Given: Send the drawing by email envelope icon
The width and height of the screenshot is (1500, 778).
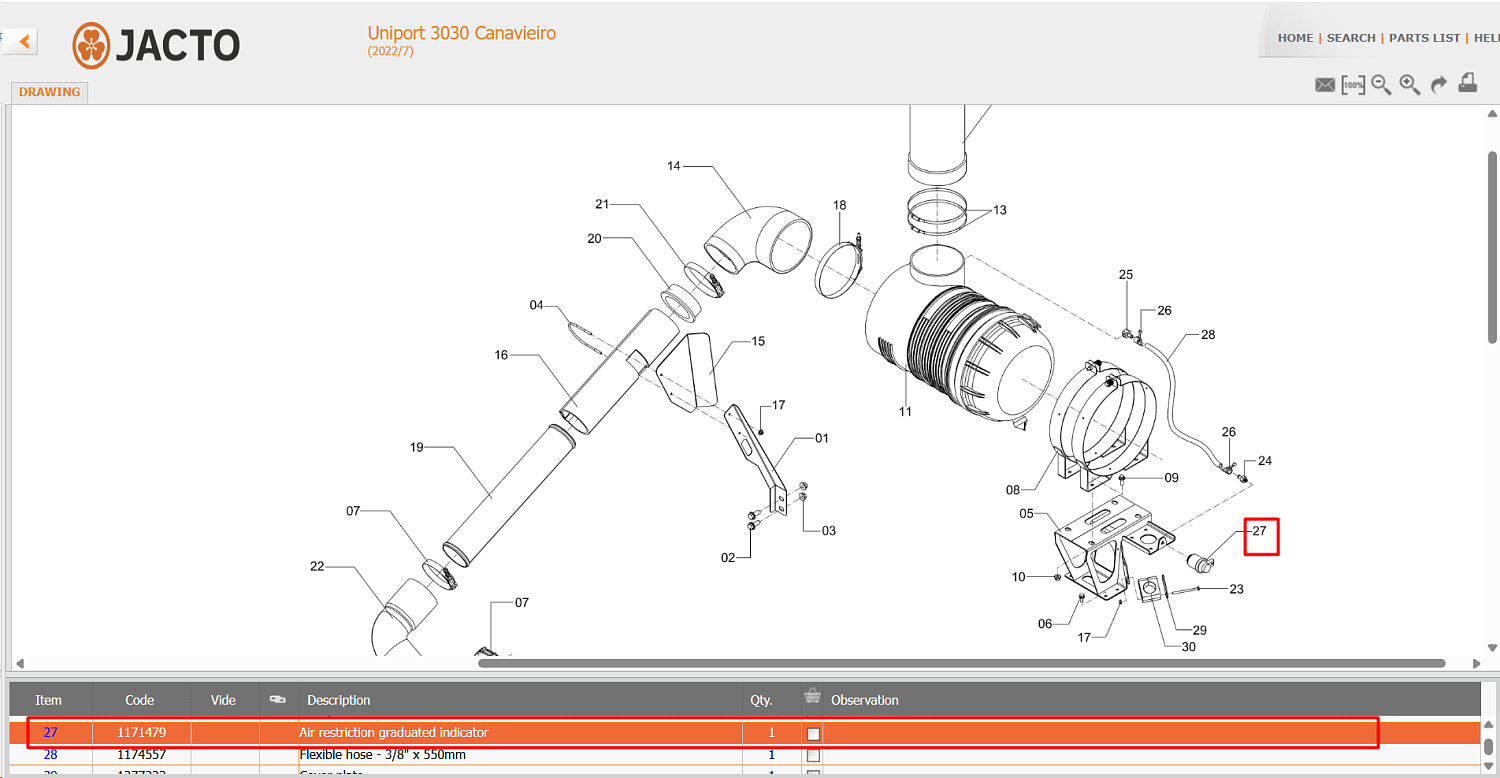Looking at the screenshot, I should pos(1325,85).
